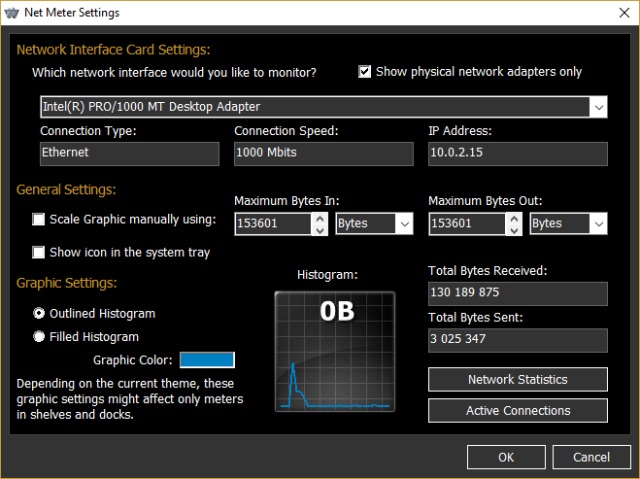Pick a new blue Graphic Color swatch
The height and width of the screenshot is (479, 640).
[207, 360]
